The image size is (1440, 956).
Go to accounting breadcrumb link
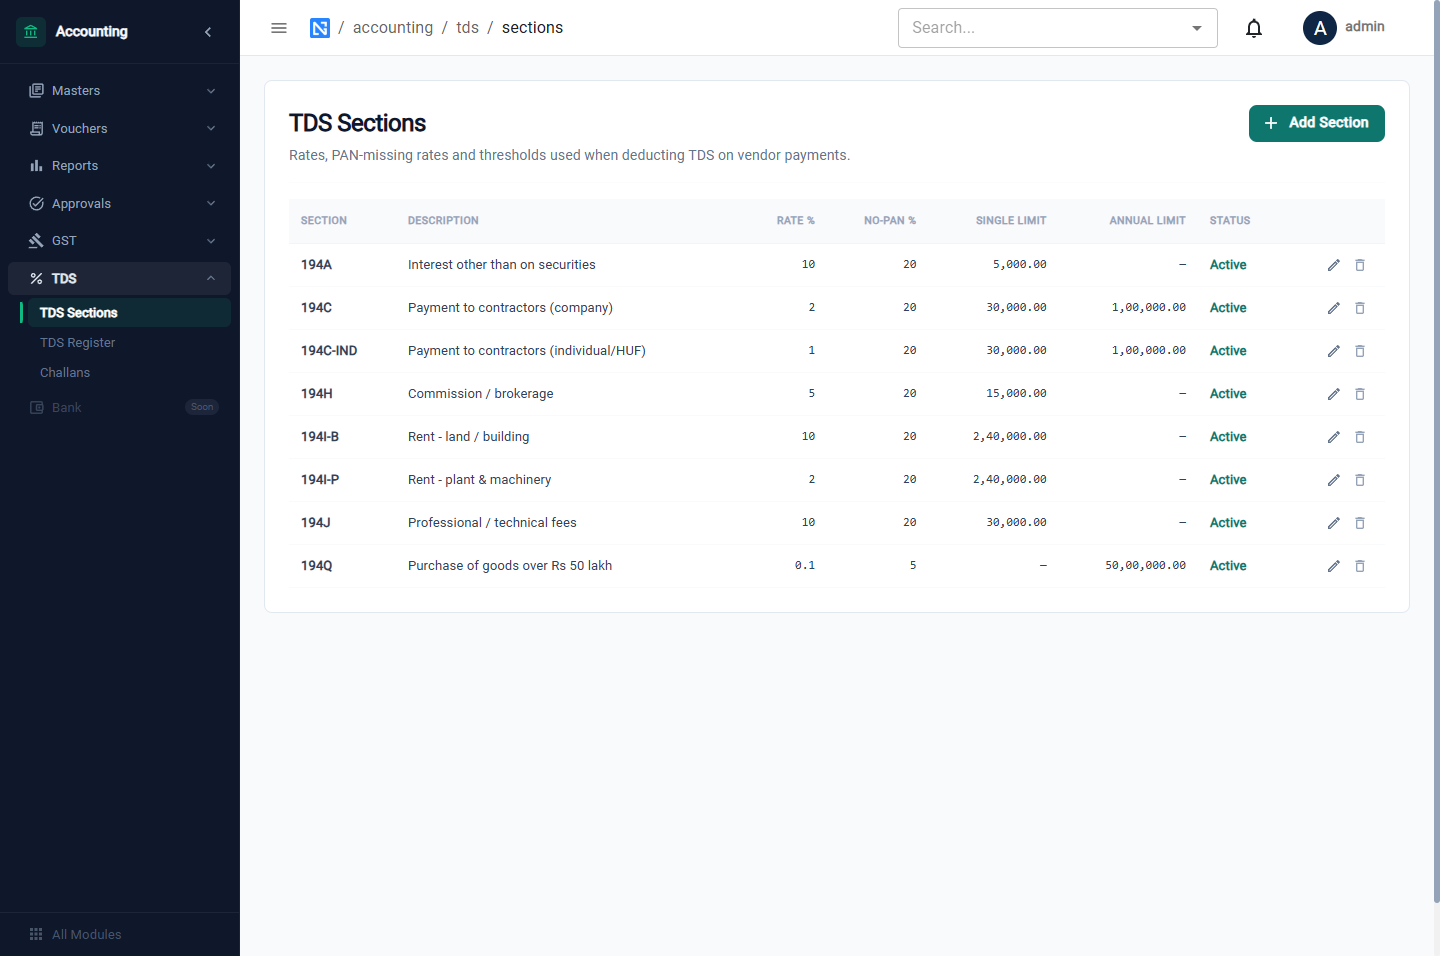click(393, 28)
